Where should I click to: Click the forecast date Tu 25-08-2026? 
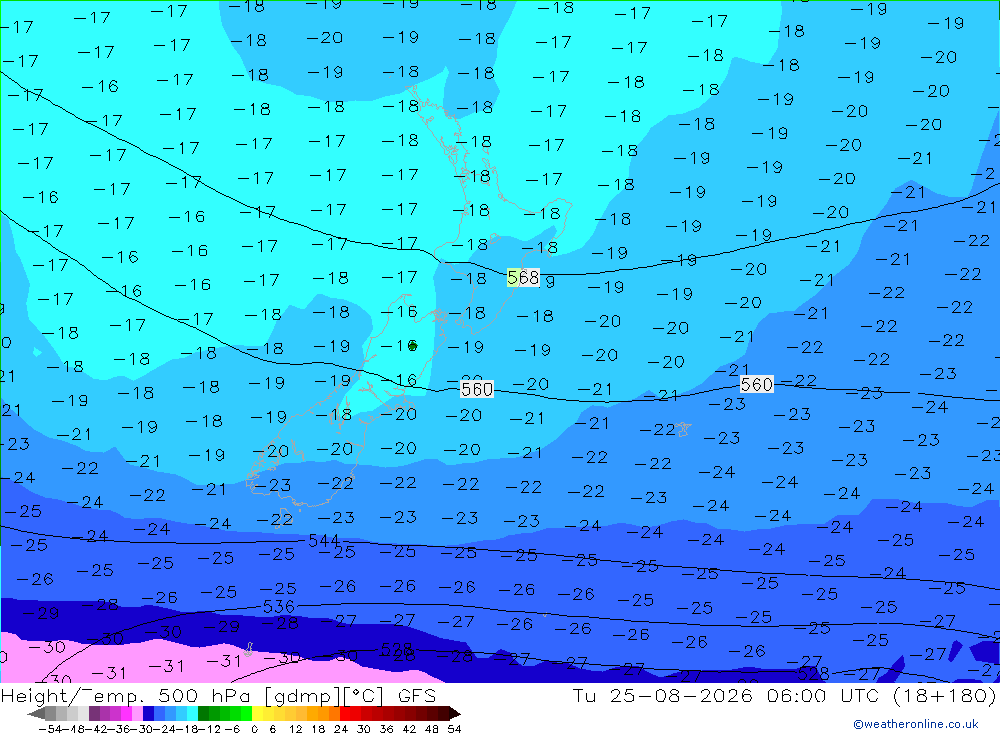tap(663, 695)
